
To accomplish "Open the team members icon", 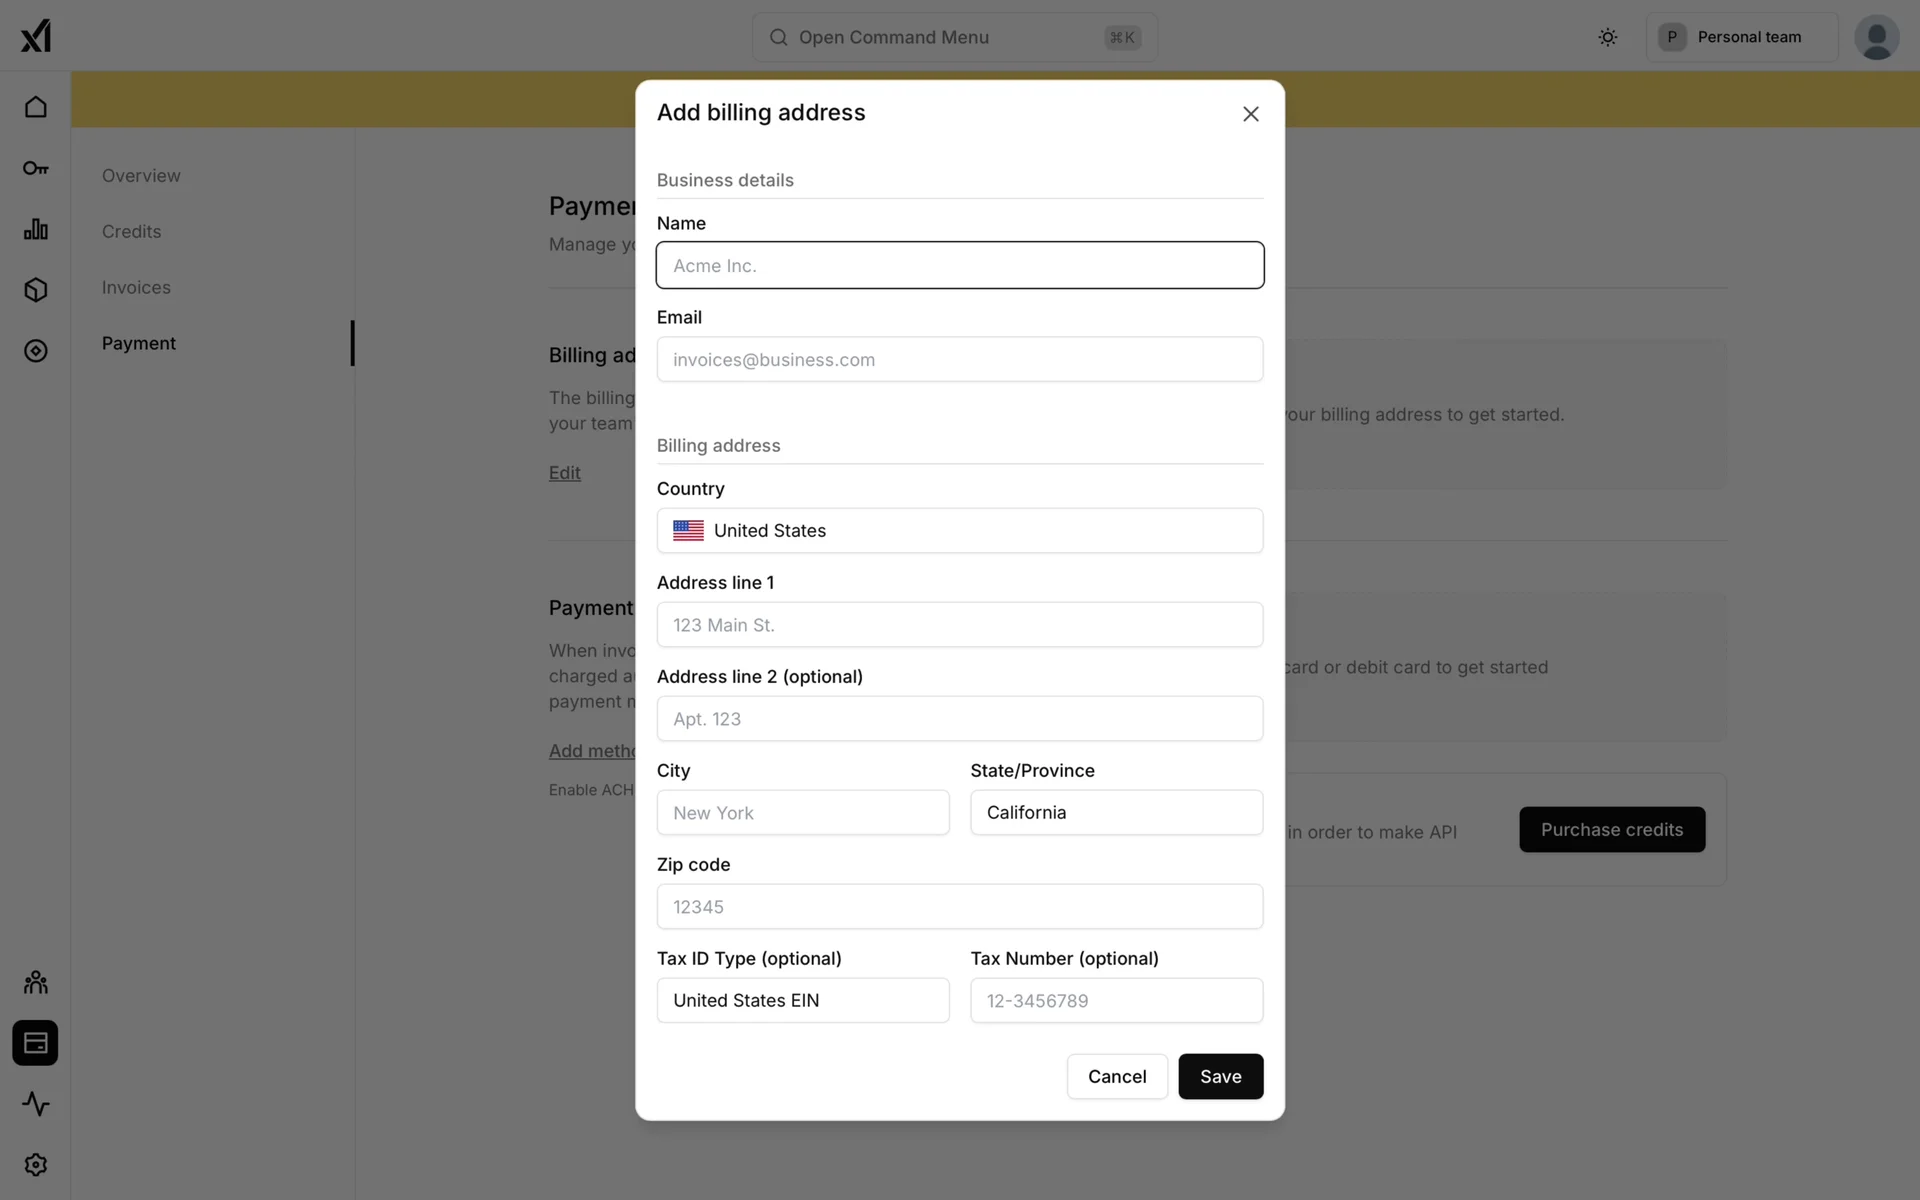I will 36,982.
